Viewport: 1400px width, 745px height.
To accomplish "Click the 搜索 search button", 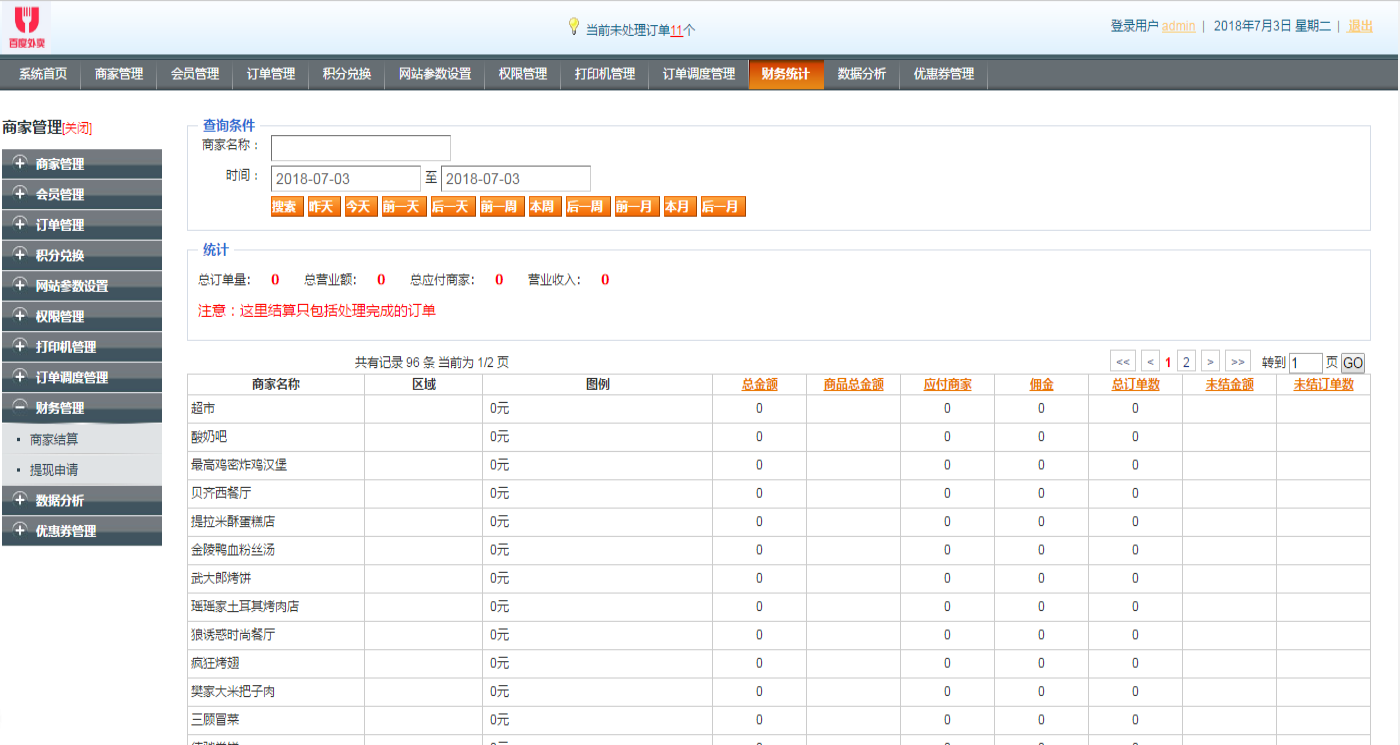I will tap(285, 207).
